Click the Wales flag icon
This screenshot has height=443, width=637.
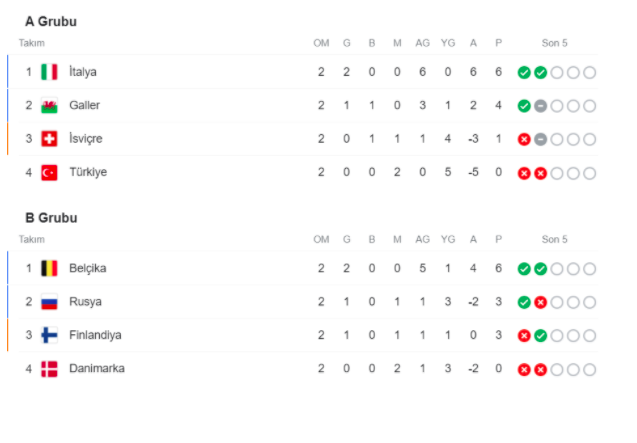(49, 105)
